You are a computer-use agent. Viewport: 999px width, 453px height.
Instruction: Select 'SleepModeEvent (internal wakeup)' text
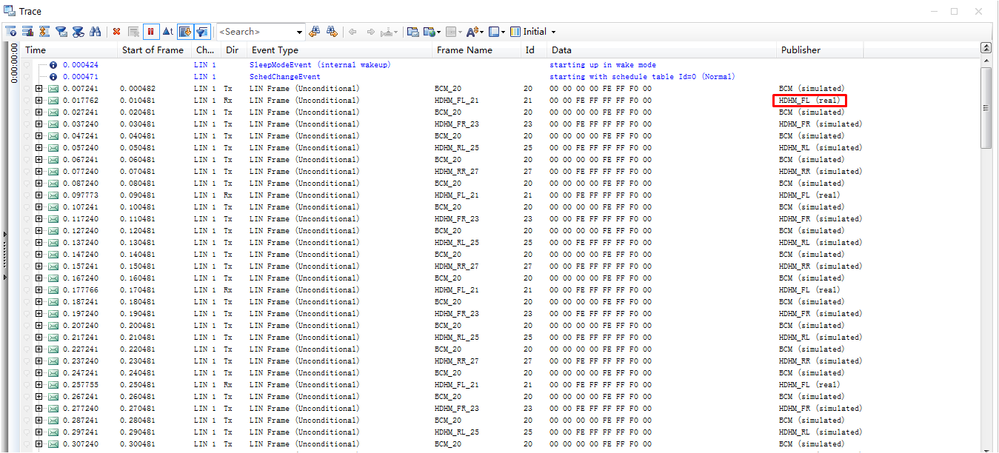320,65
